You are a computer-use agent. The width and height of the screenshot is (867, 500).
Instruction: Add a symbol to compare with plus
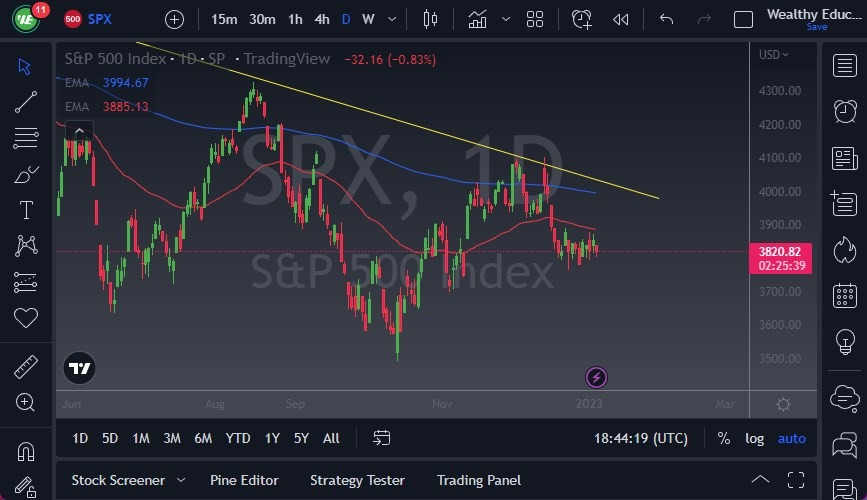pyautogui.click(x=174, y=20)
